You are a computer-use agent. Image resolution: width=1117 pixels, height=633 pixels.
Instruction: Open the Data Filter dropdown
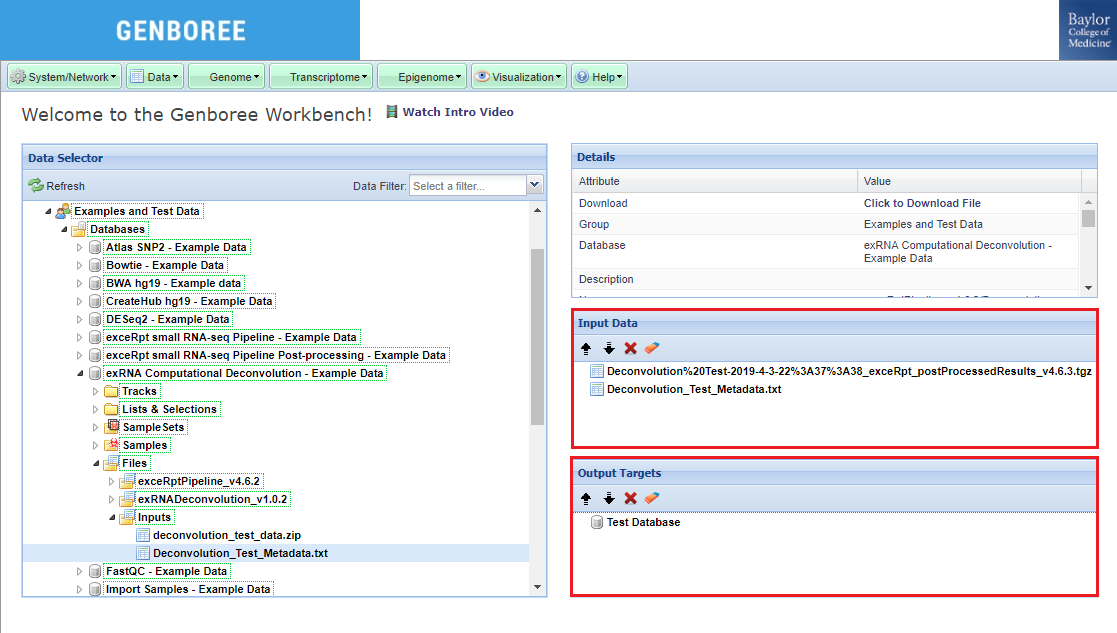[x=534, y=185]
